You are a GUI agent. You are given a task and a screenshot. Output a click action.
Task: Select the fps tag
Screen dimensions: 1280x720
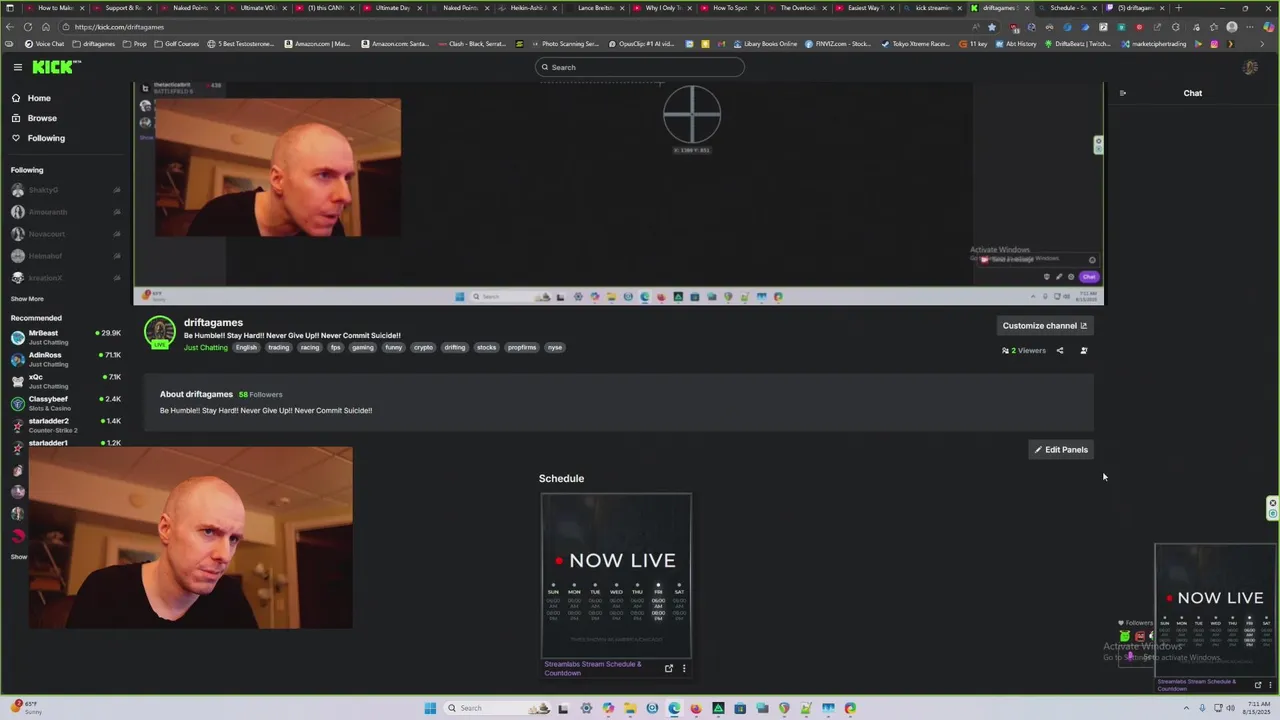(x=335, y=347)
